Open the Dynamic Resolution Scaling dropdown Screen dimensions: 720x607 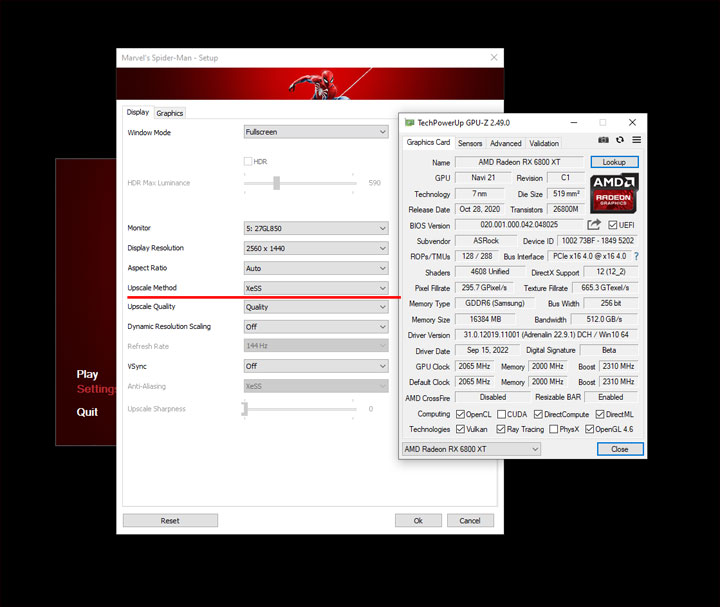tap(316, 326)
